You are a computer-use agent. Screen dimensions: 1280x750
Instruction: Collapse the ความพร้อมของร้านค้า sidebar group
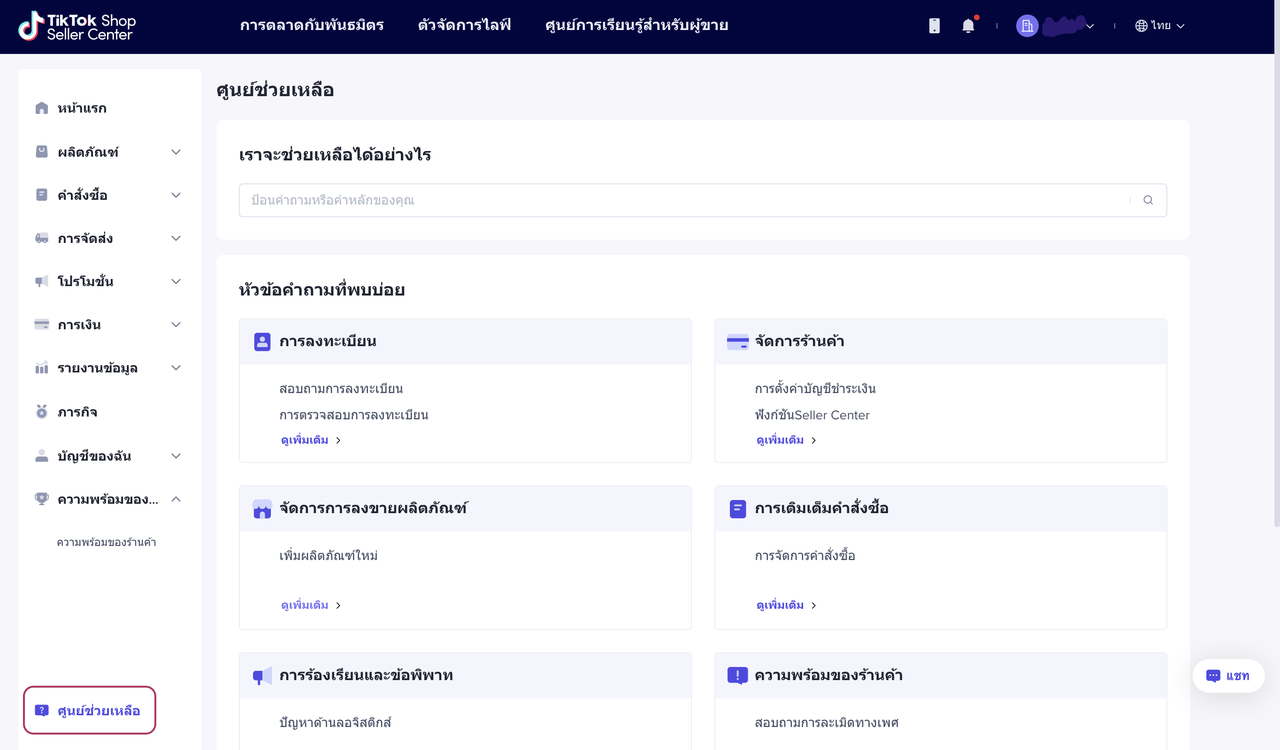point(176,499)
